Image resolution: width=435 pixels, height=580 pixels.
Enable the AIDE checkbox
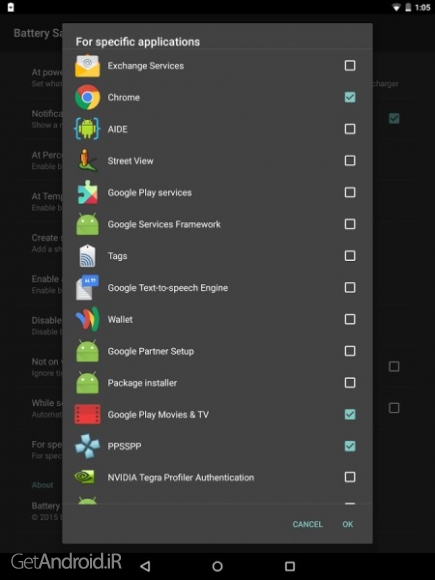point(350,129)
